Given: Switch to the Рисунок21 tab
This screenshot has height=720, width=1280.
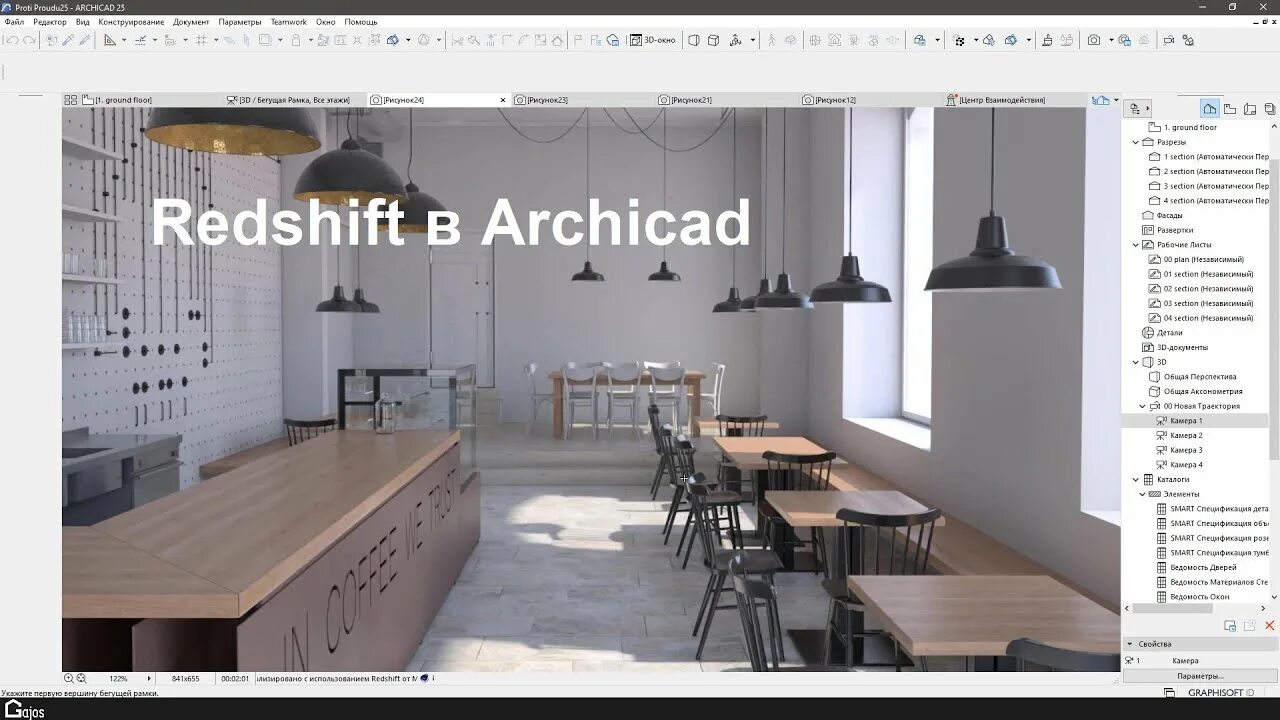Looking at the screenshot, I should 728,100.
